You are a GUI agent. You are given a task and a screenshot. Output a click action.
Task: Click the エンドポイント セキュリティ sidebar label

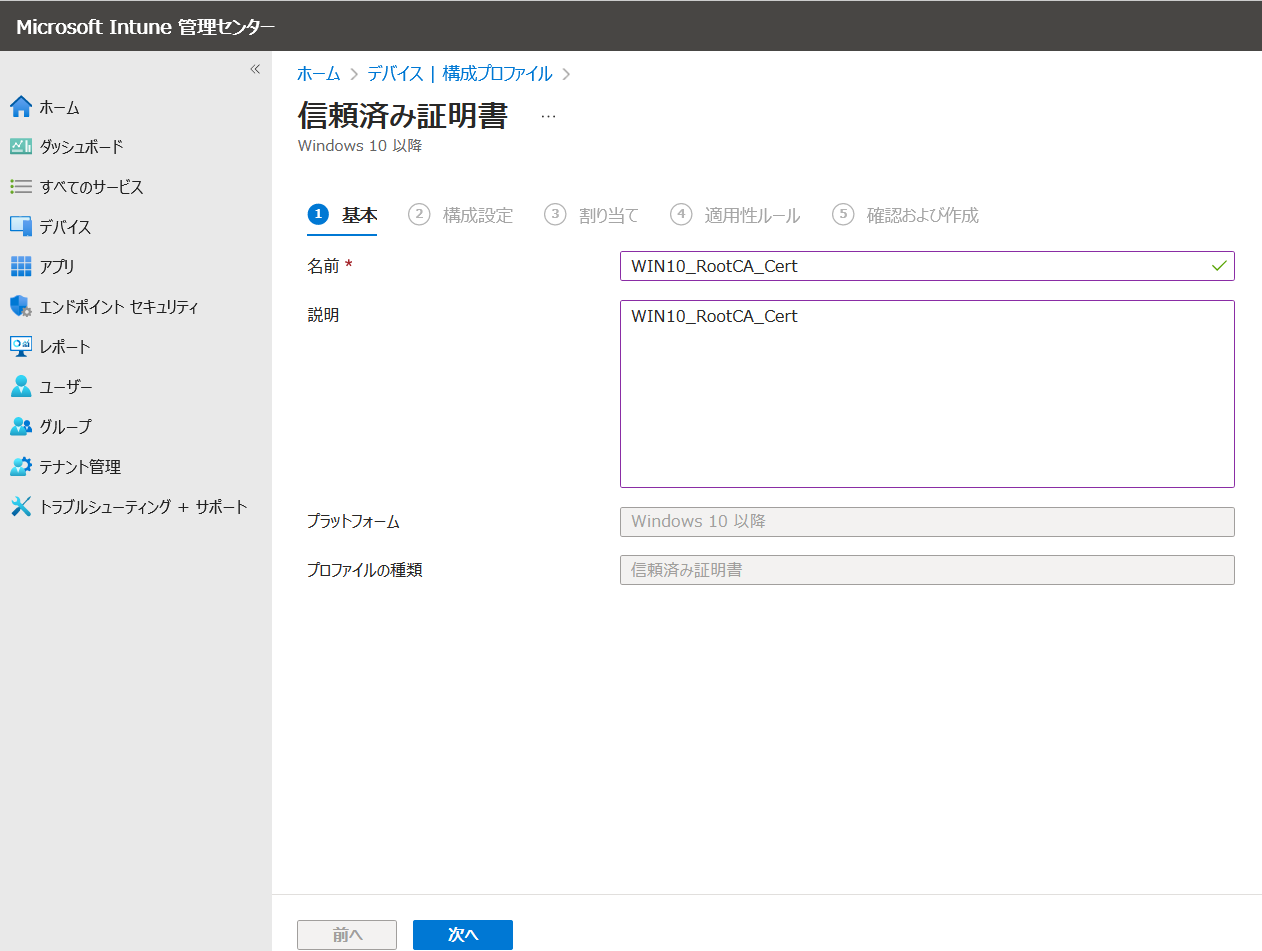click(119, 307)
